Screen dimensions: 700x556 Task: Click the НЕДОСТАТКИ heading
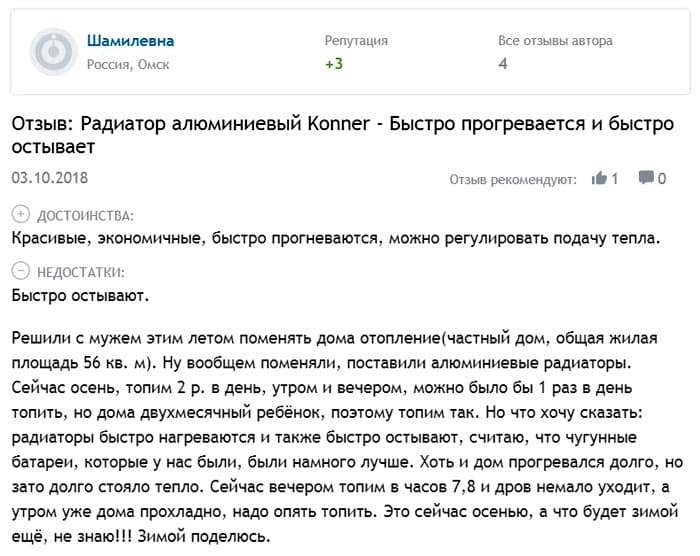81,271
